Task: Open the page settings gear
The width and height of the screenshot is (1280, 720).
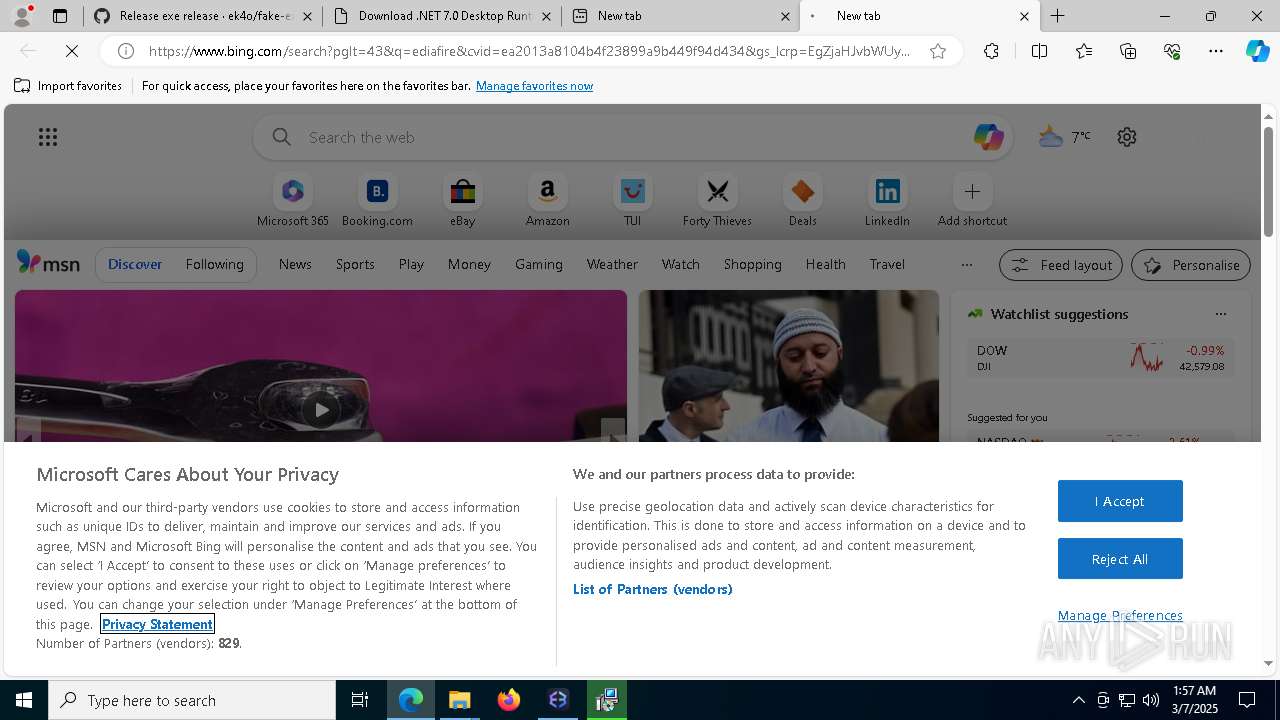Action: pyautogui.click(x=1127, y=137)
